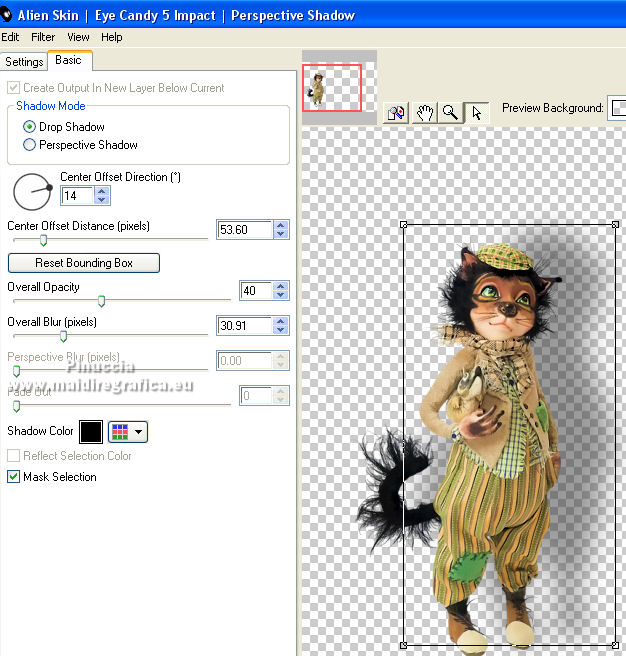Click the Center Offset Distance value field
Viewport: 626px width, 656px height.
245,230
